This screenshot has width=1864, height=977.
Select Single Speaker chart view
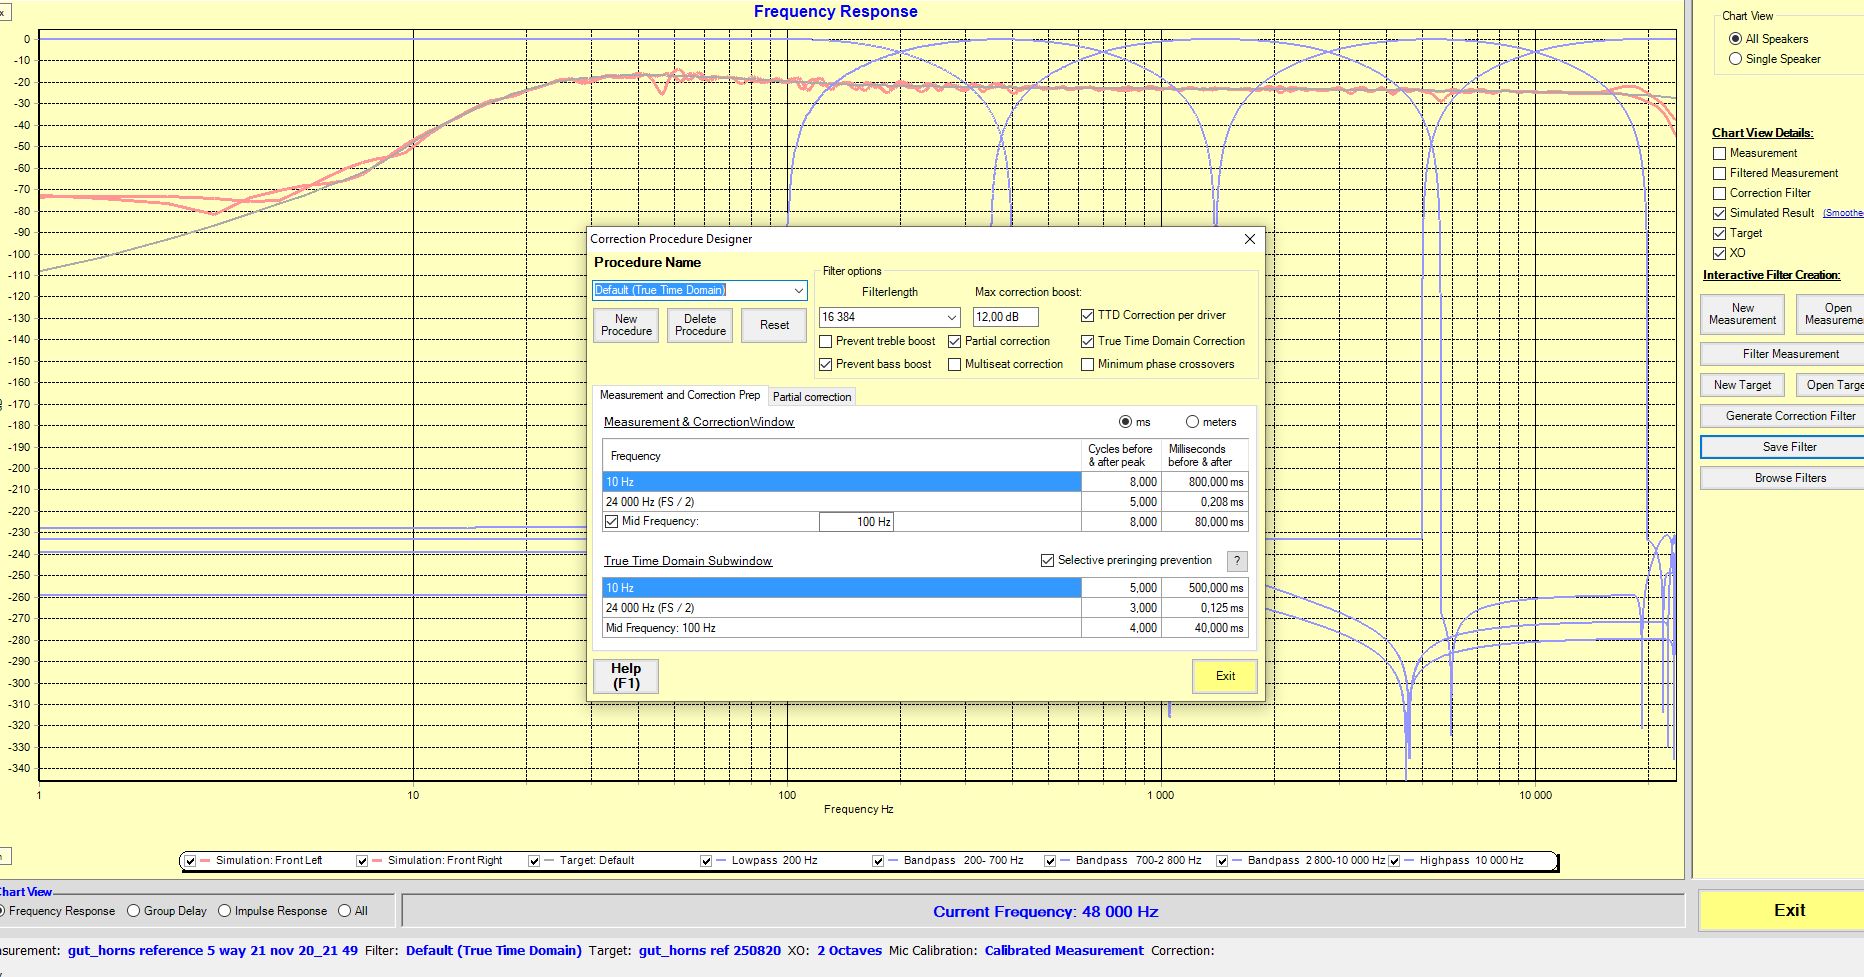pyautogui.click(x=1735, y=59)
